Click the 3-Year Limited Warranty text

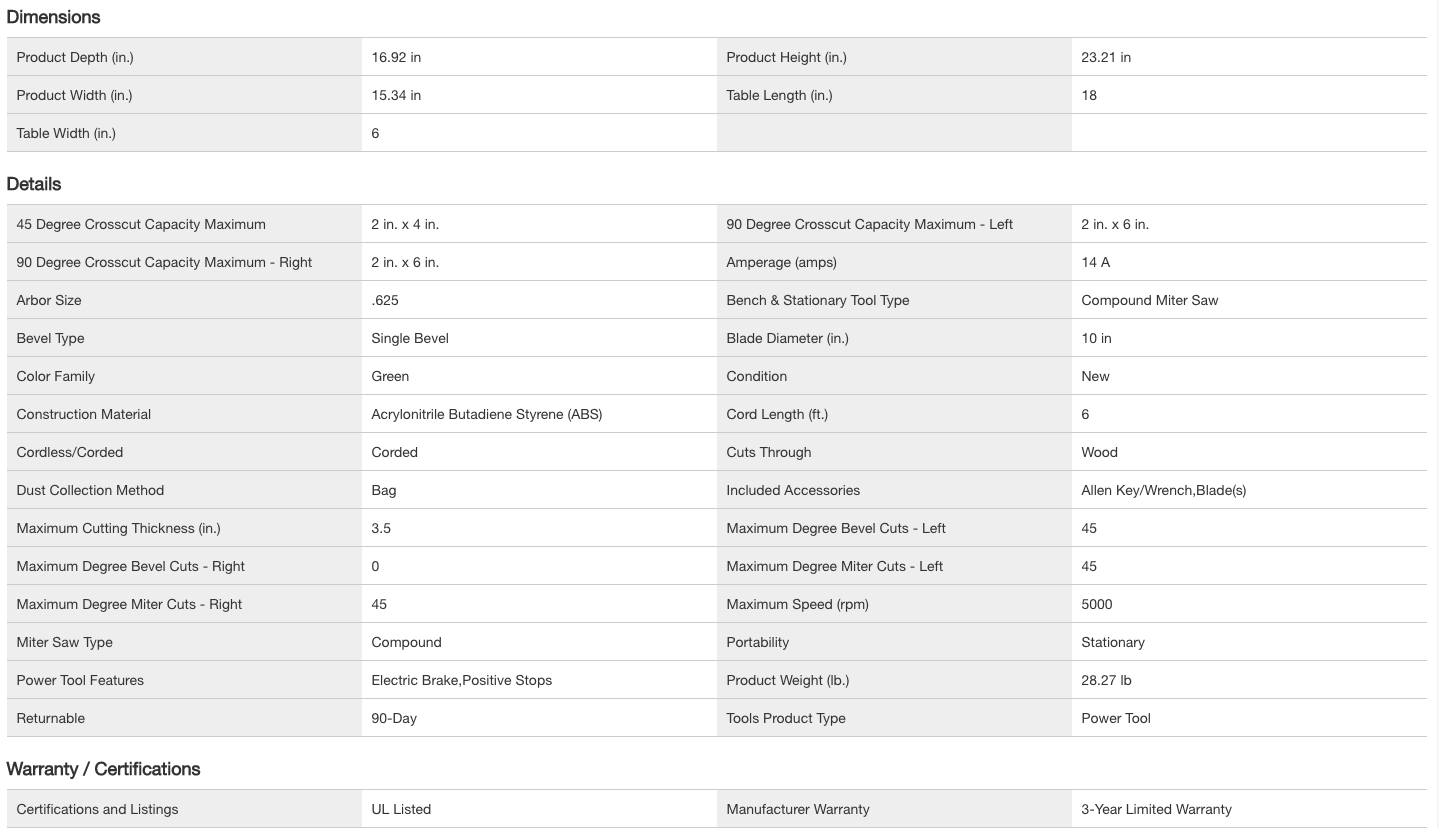(1156, 809)
